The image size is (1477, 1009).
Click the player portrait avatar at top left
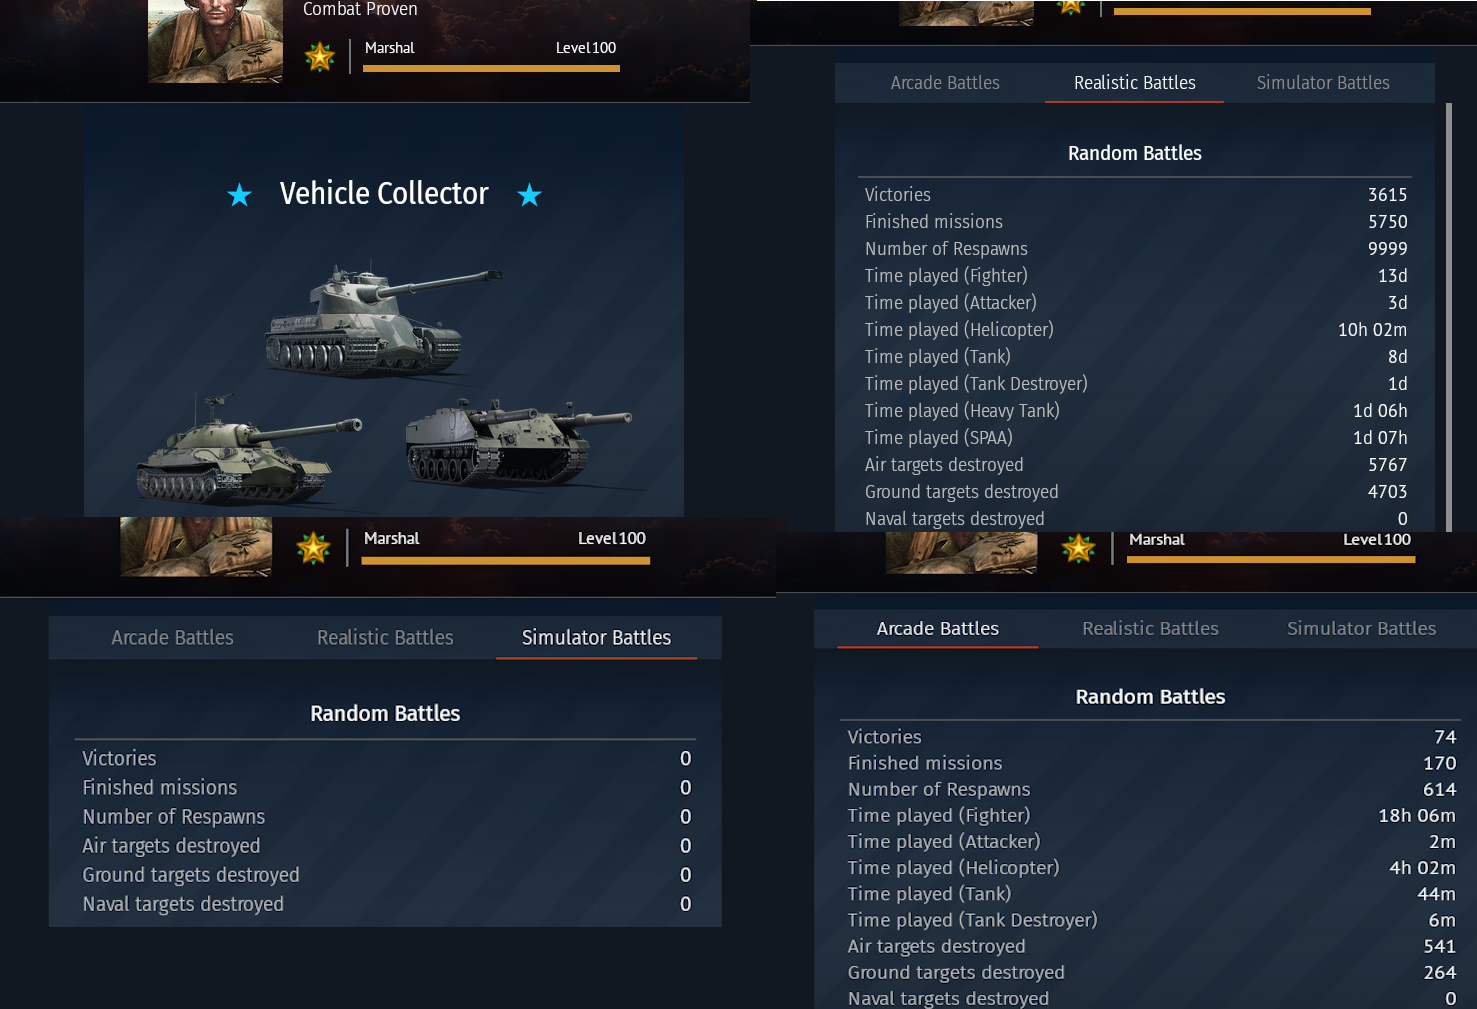tap(215, 41)
